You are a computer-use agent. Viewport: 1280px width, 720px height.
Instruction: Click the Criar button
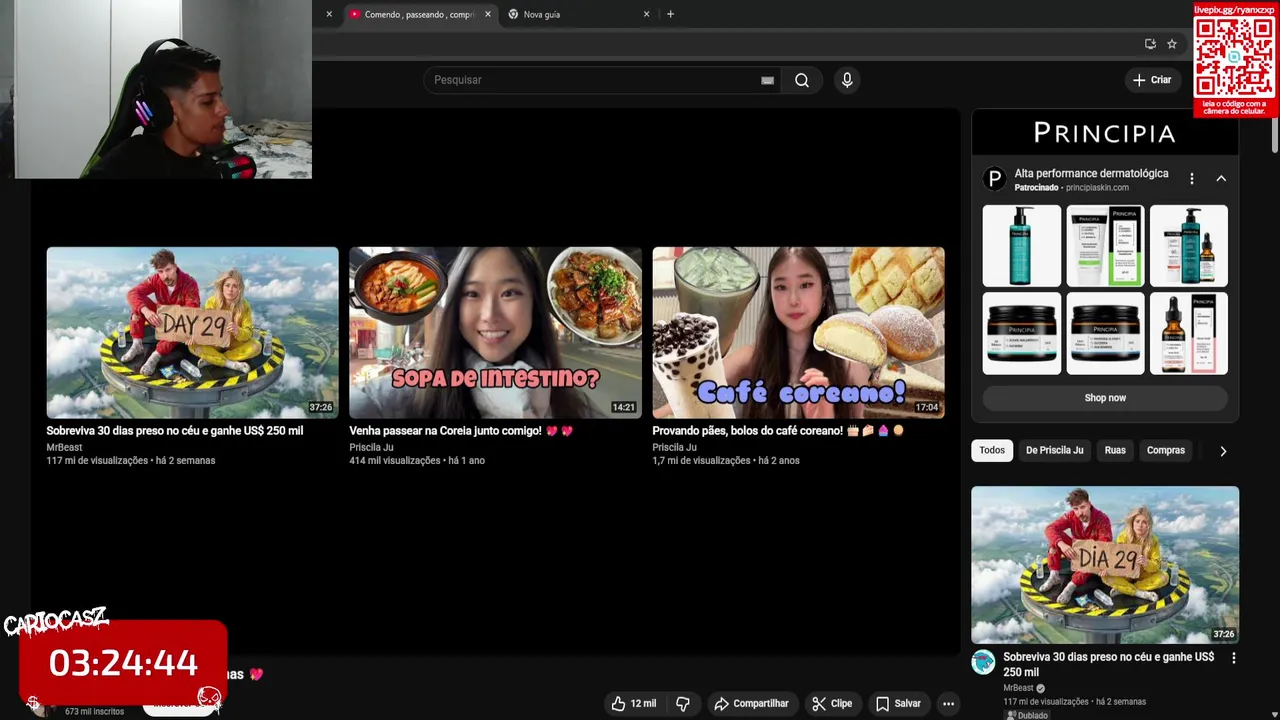[1152, 80]
